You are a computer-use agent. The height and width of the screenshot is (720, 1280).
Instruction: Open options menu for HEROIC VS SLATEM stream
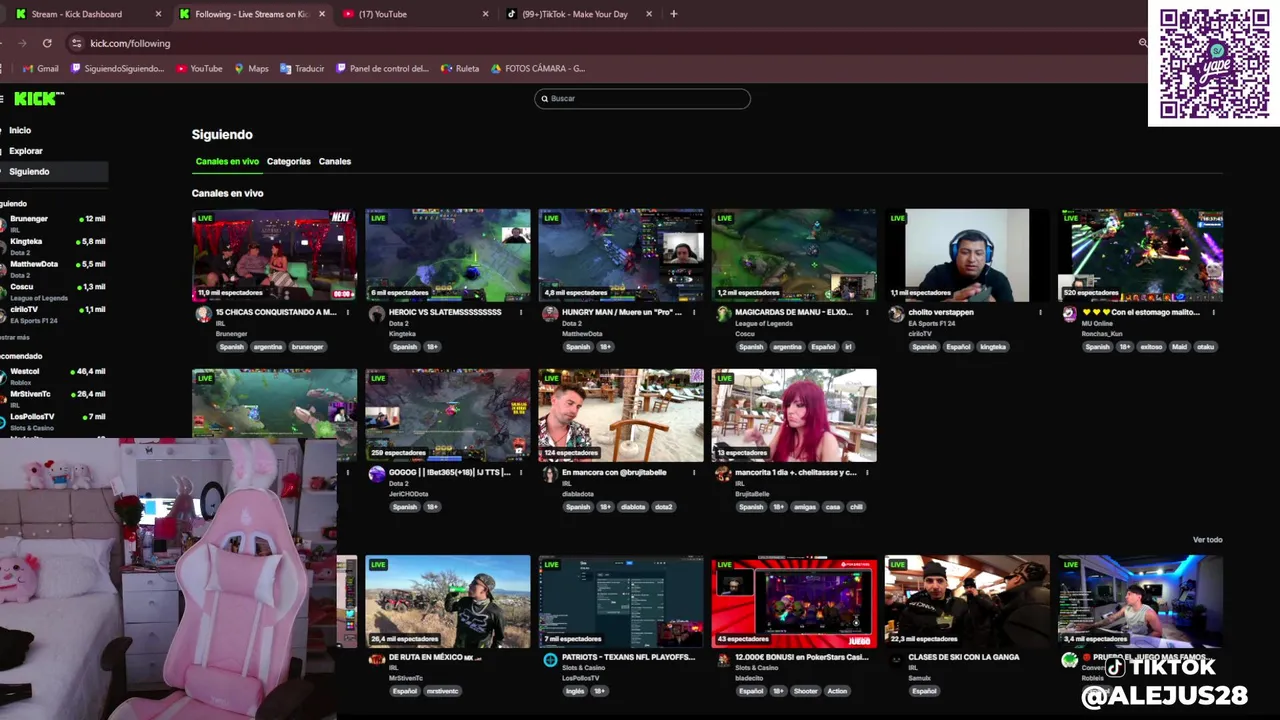[x=521, y=312]
